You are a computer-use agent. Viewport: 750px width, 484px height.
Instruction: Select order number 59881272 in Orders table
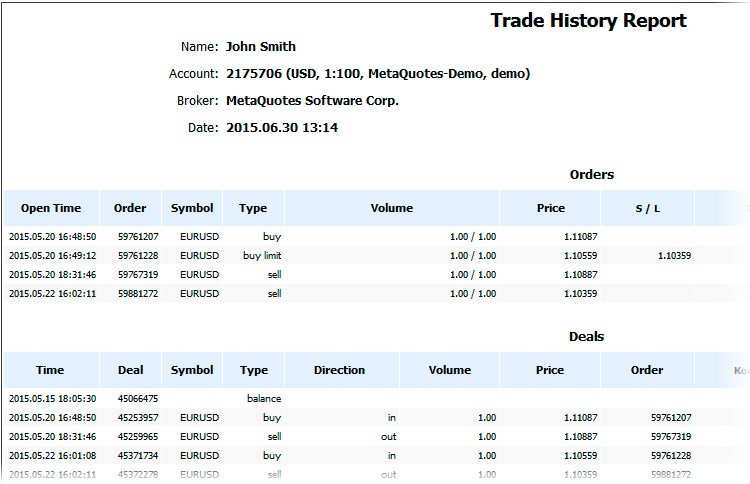pyautogui.click(x=138, y=294)
